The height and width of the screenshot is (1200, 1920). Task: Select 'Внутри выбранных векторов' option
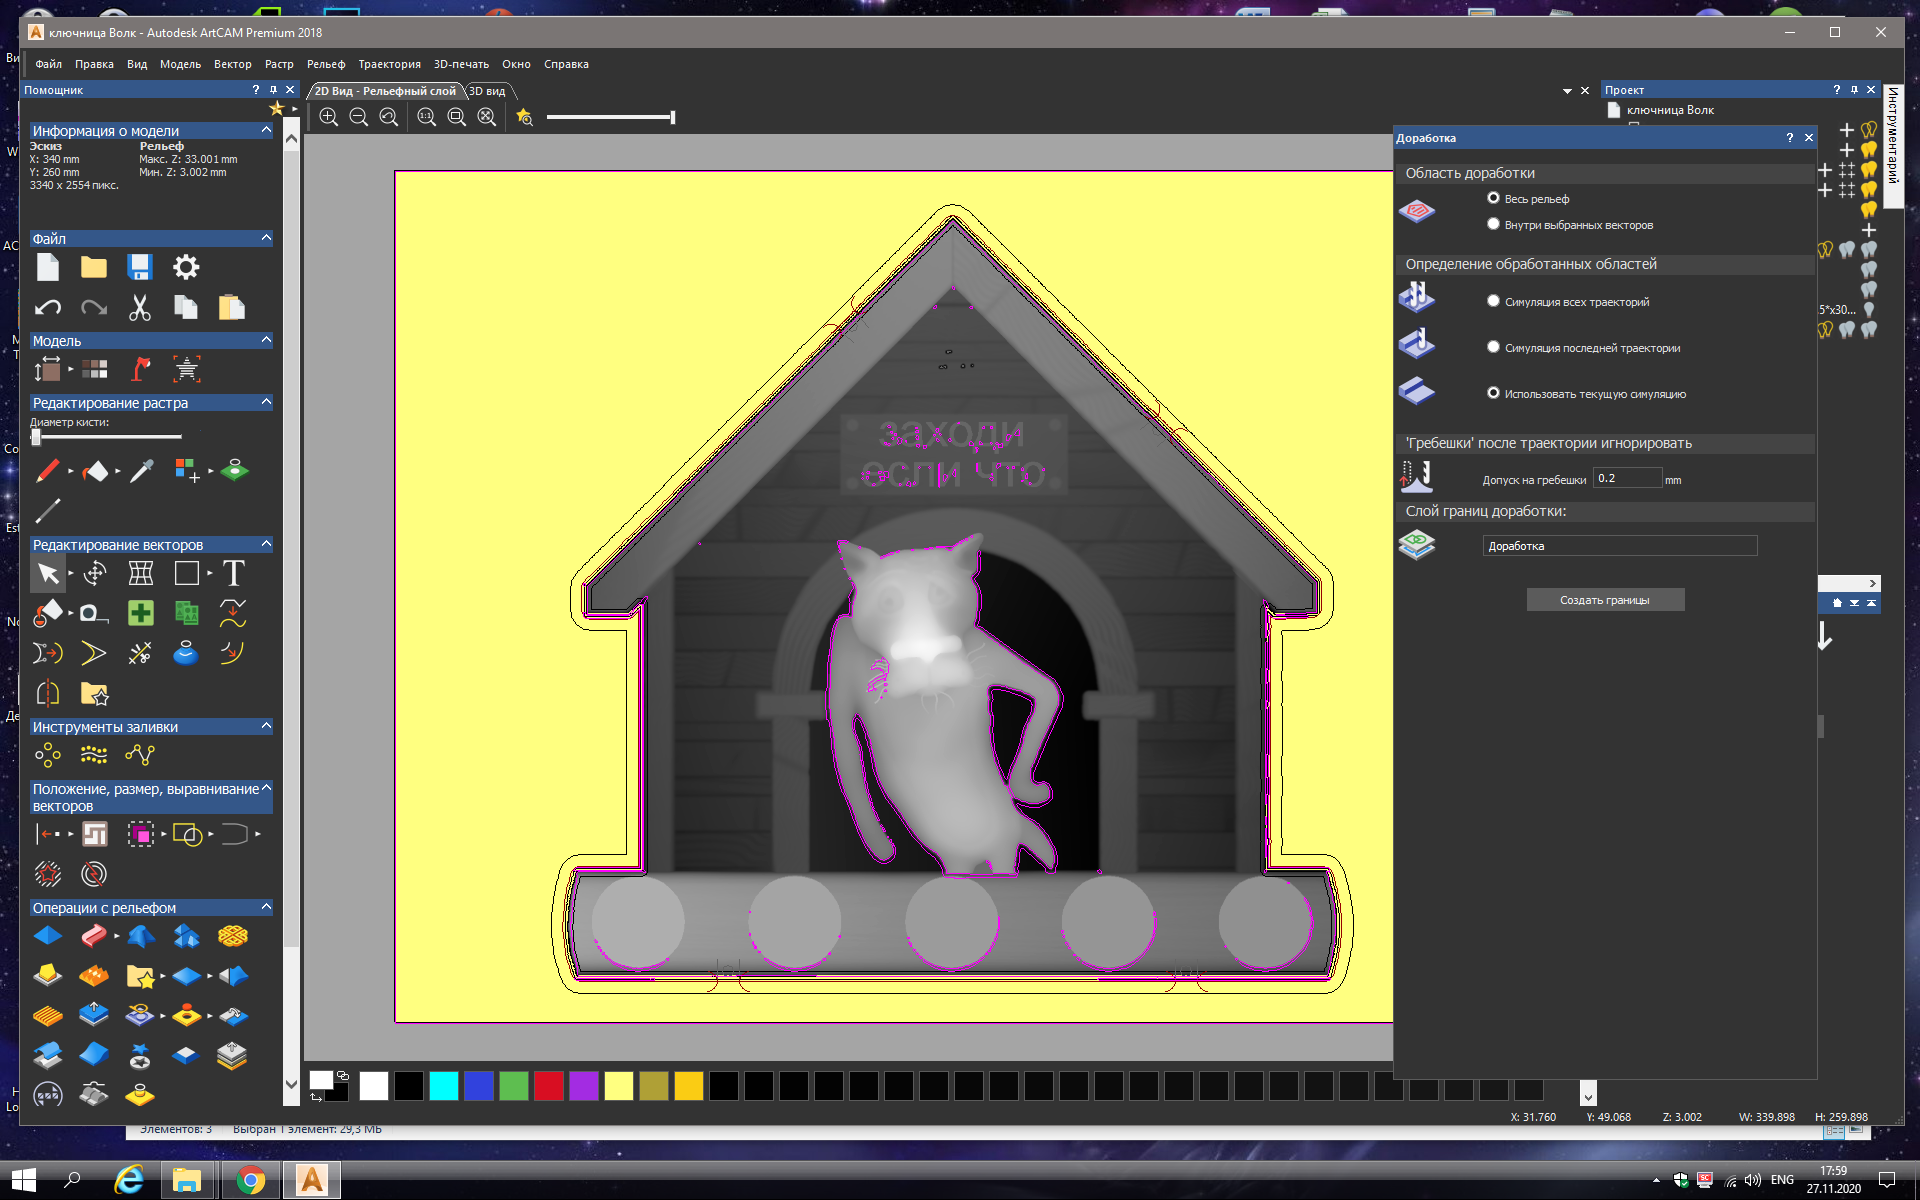point(1493,224)
